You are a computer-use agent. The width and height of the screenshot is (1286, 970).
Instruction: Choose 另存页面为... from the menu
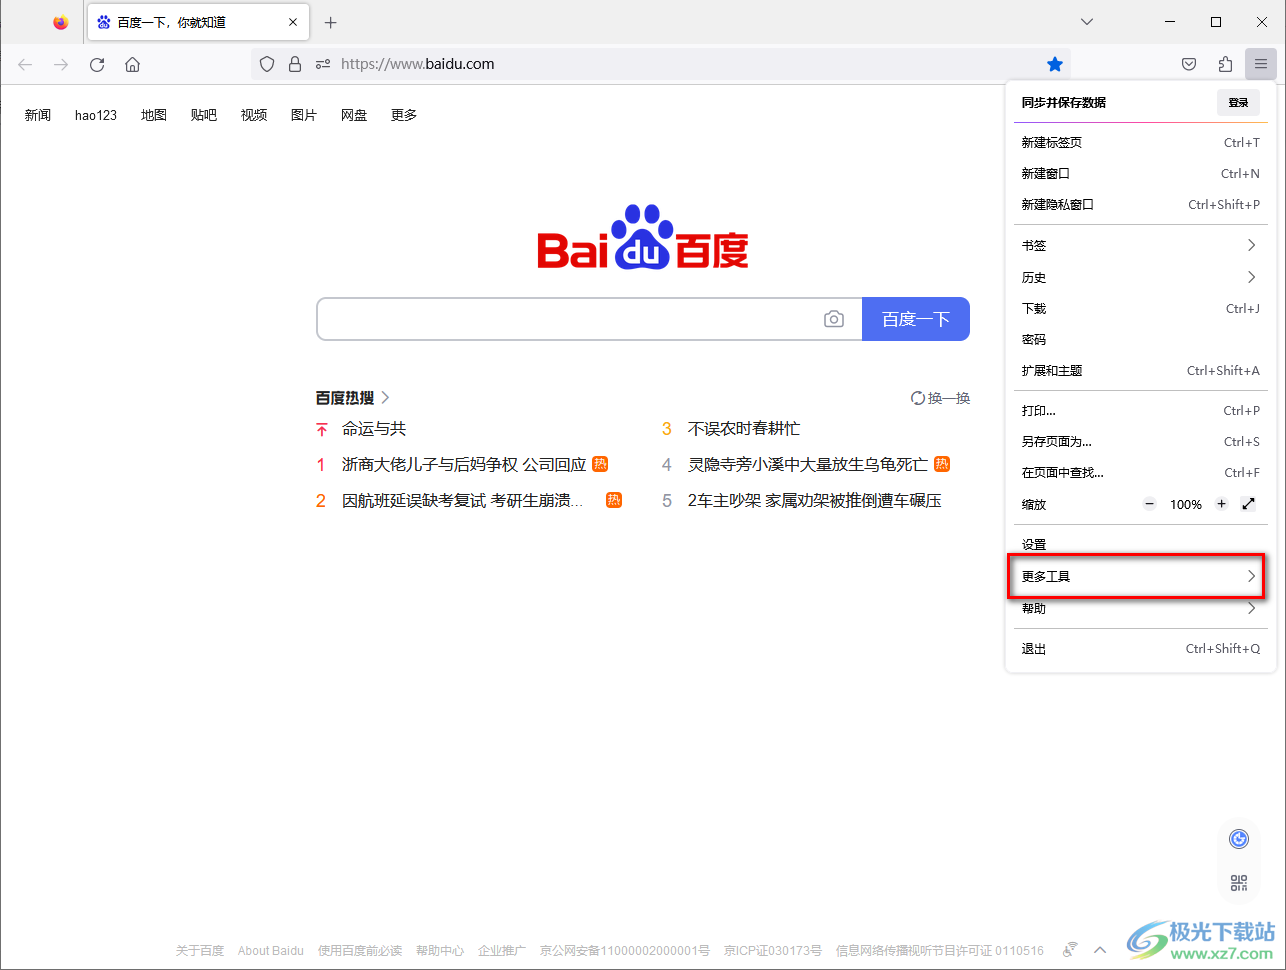tap(1140, 441)
